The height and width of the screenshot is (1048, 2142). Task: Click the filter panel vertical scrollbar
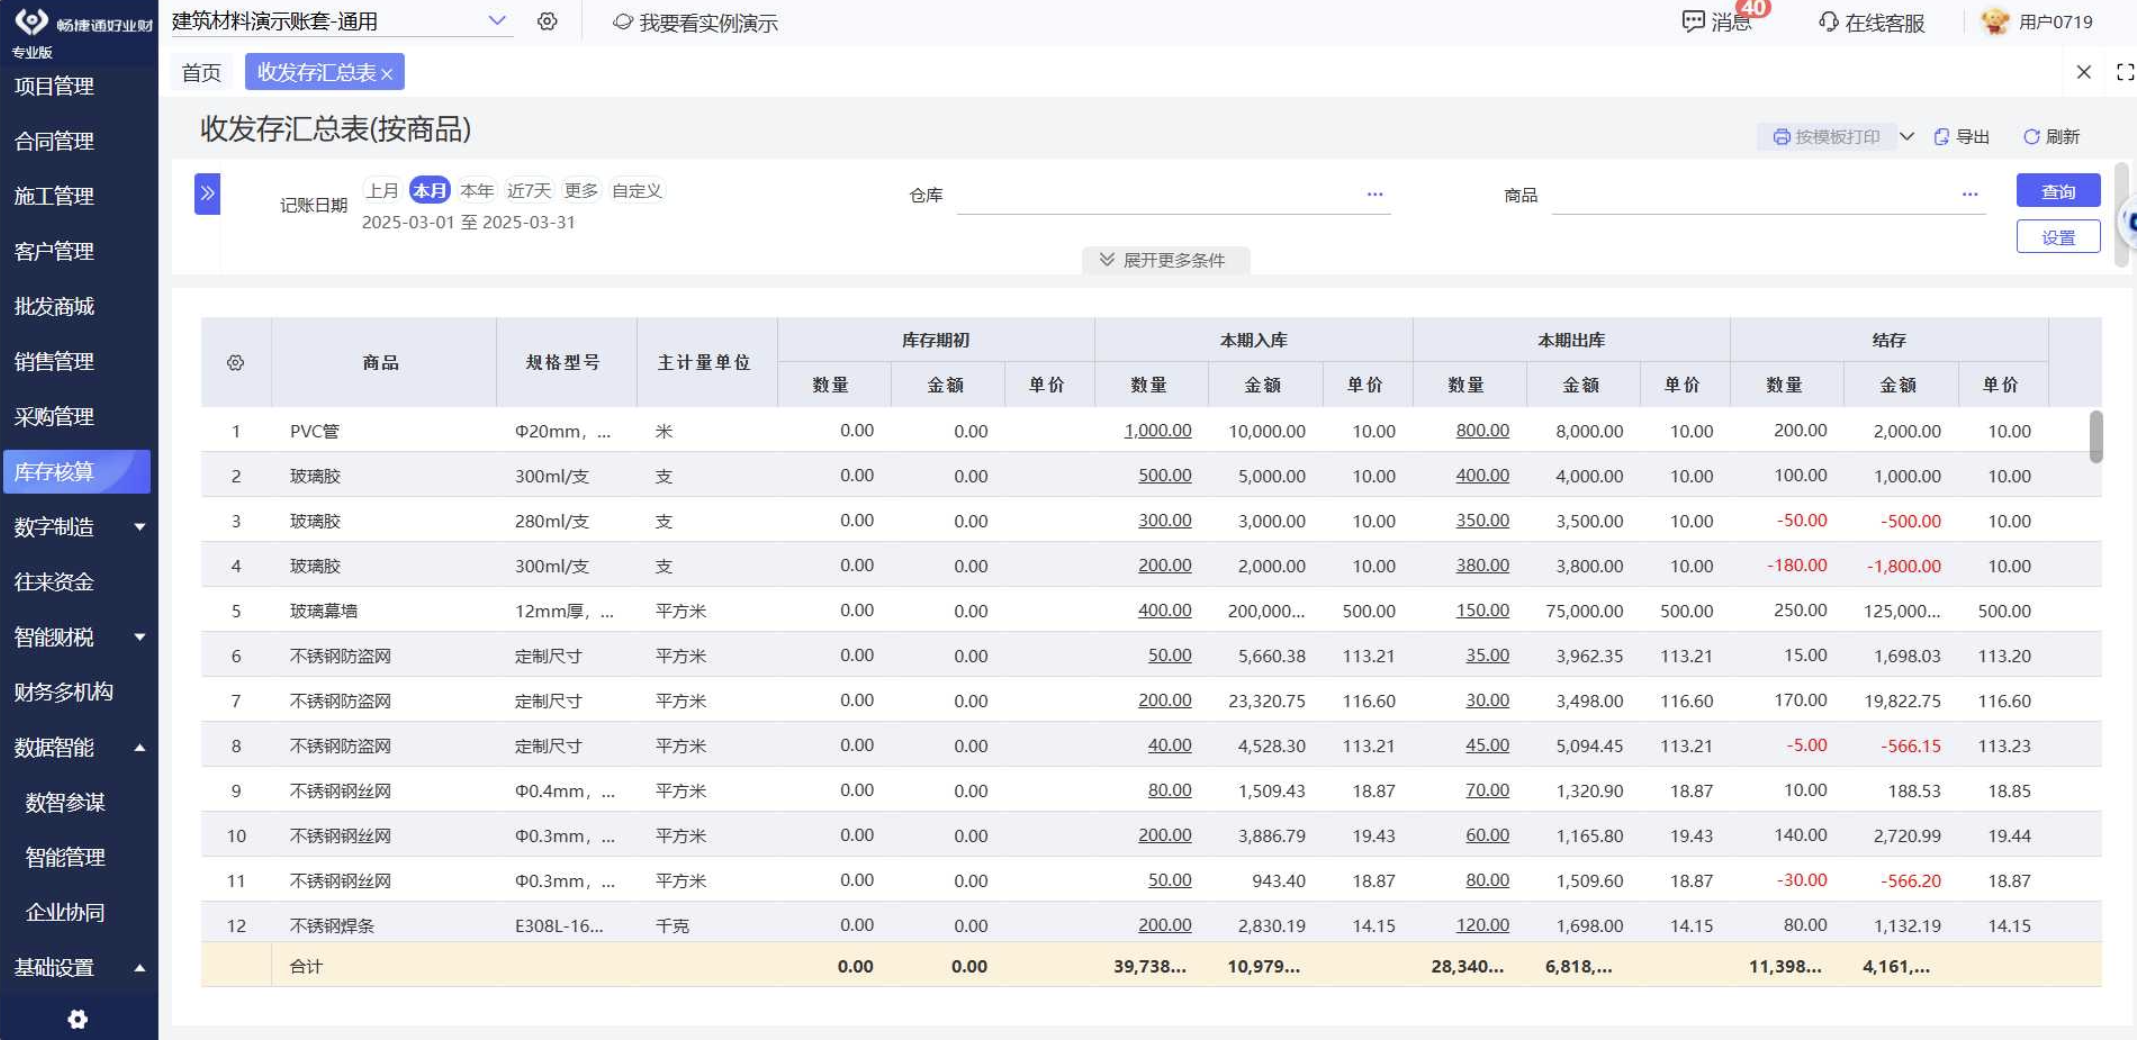pyautogui.click(x=2121, y=215)
